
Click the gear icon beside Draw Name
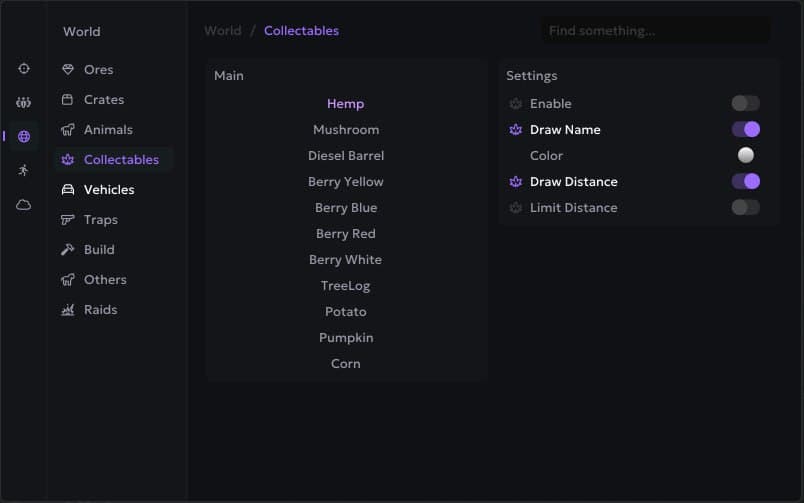click(516, 130)
